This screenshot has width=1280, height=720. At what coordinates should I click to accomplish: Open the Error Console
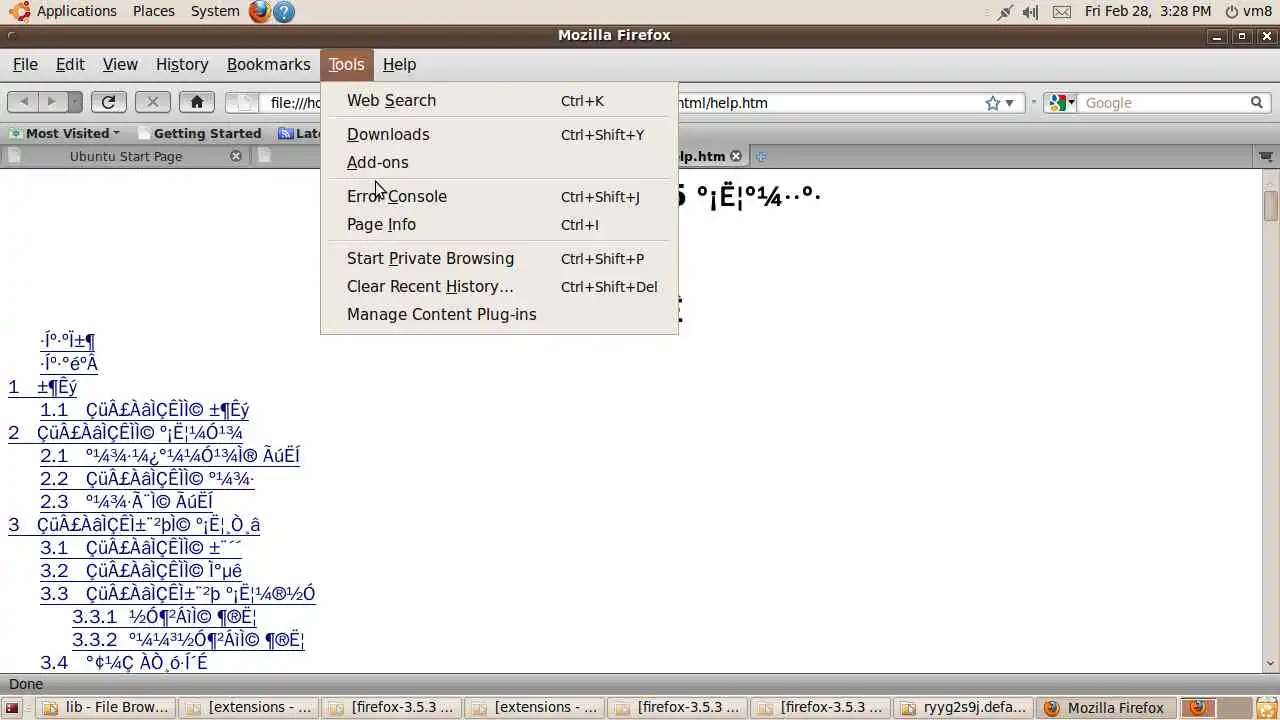(x=499, y=196)
